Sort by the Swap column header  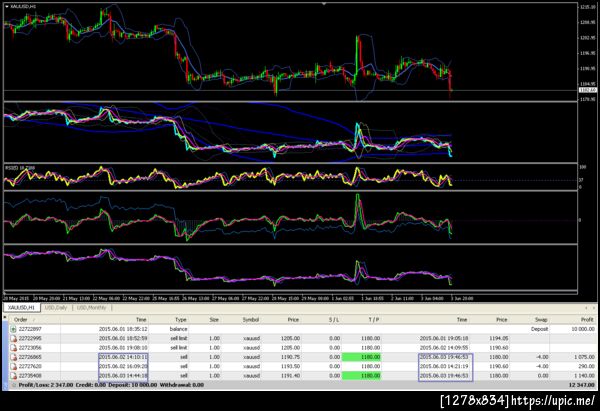pyautogui.click(x=541, y=320)
